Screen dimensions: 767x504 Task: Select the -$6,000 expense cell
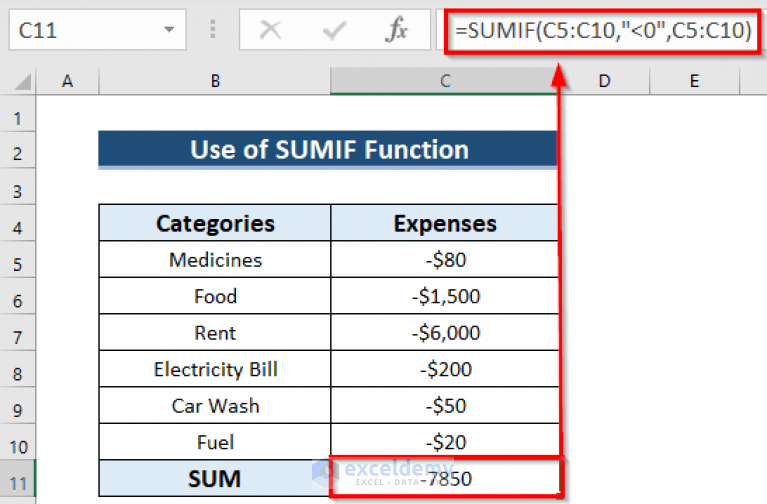(x=444, y=333)
